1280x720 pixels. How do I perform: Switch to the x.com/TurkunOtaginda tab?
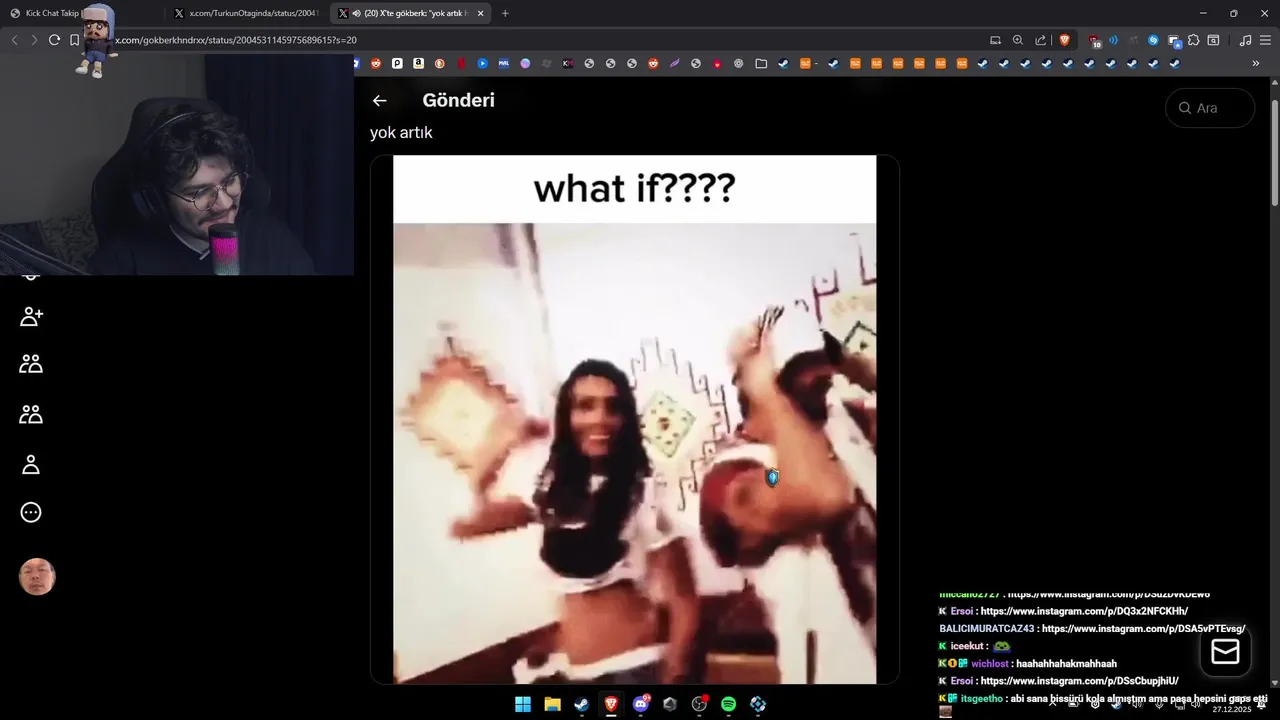[245, 13]
